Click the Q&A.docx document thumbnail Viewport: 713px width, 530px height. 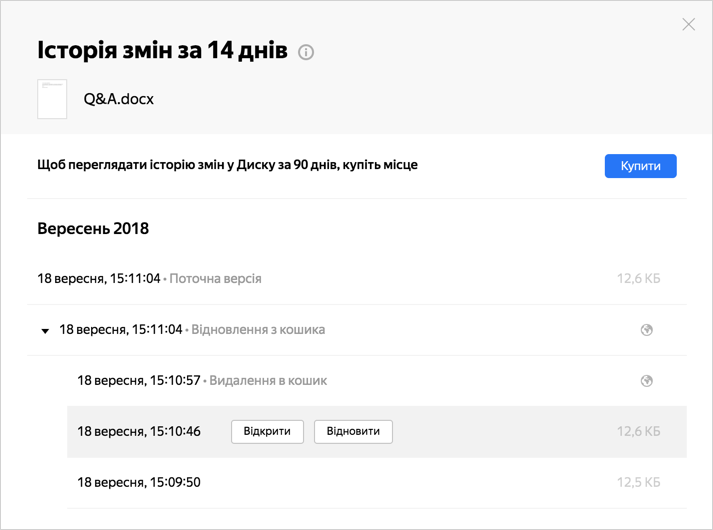52,99
